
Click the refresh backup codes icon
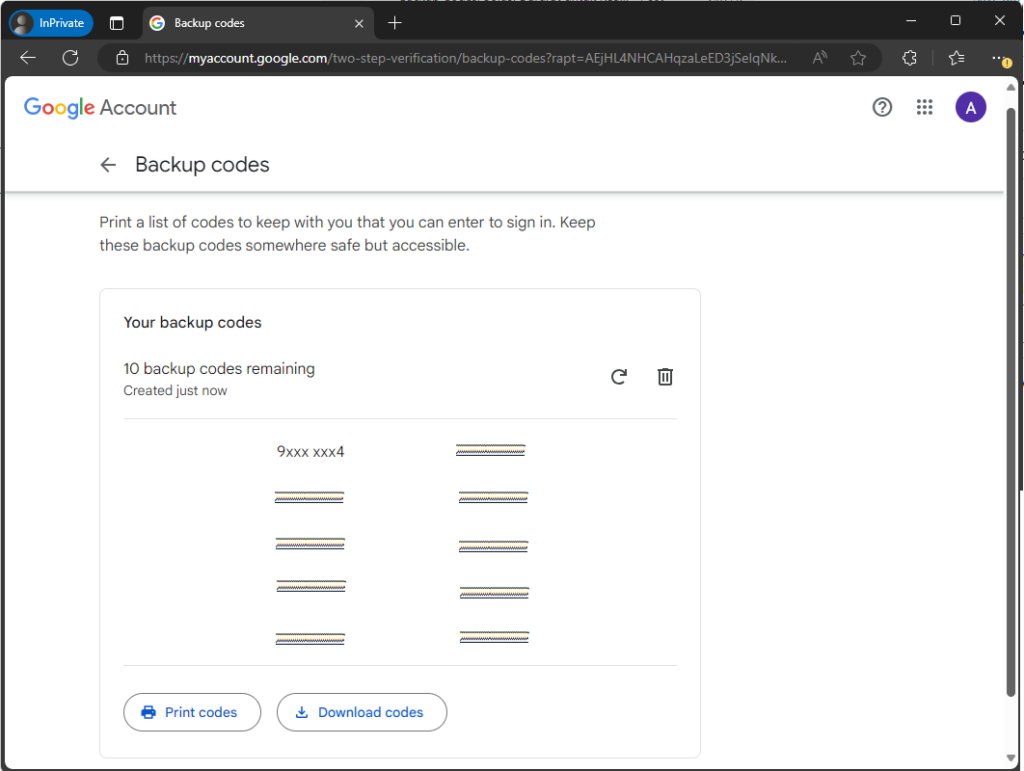pos(619,377)
